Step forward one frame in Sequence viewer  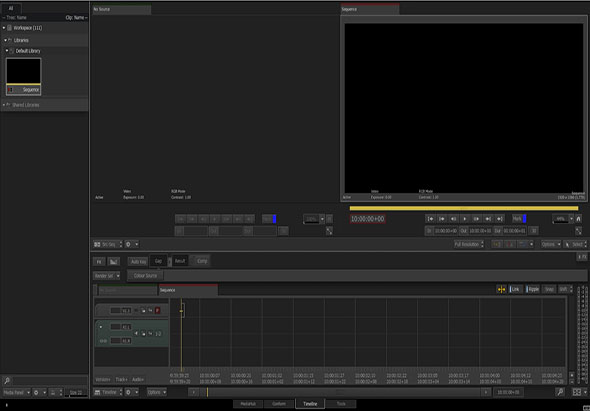477,219
